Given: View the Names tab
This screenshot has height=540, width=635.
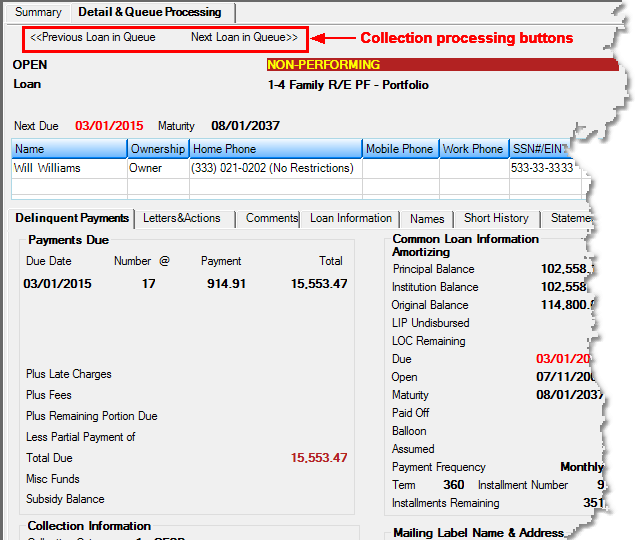Looking at the screenshot, I should coord(427,218).
